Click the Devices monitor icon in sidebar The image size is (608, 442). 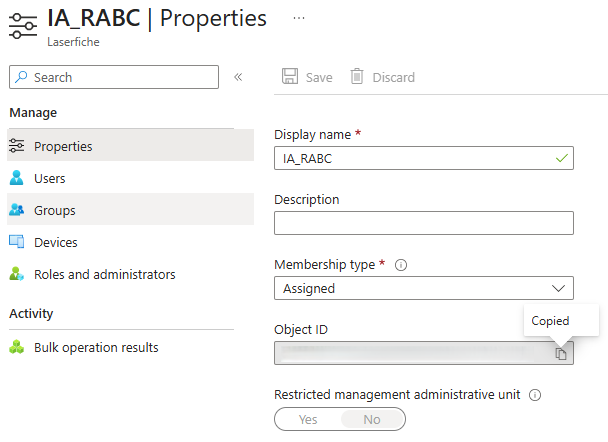(16, 242)
